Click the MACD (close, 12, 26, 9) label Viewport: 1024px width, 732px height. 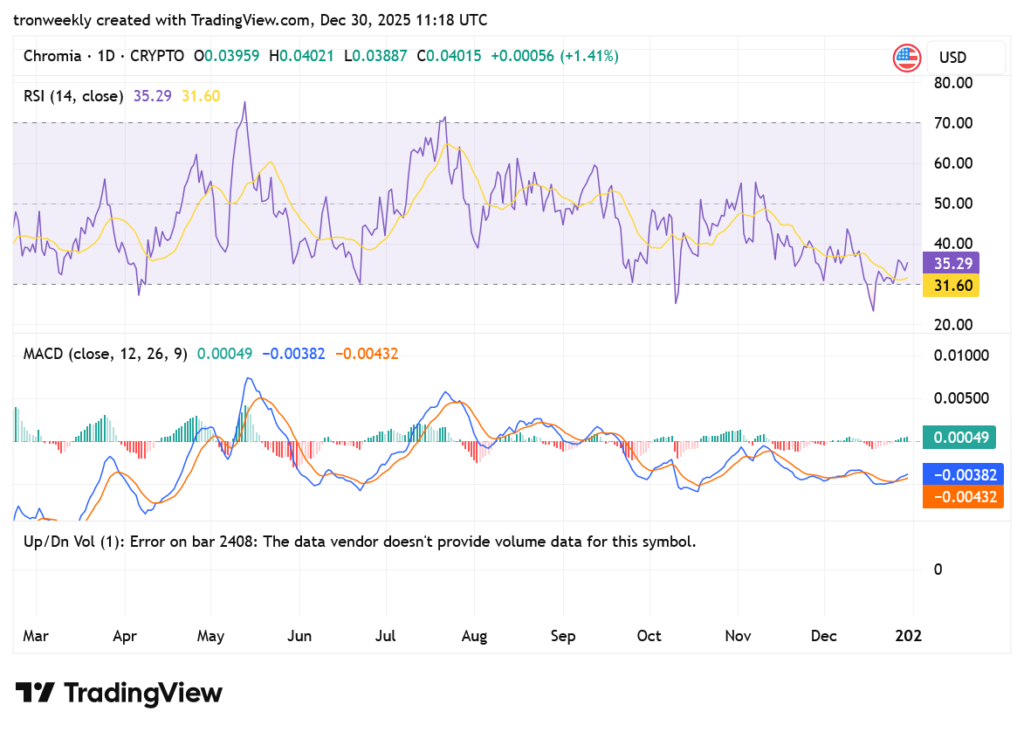(105, 354)
